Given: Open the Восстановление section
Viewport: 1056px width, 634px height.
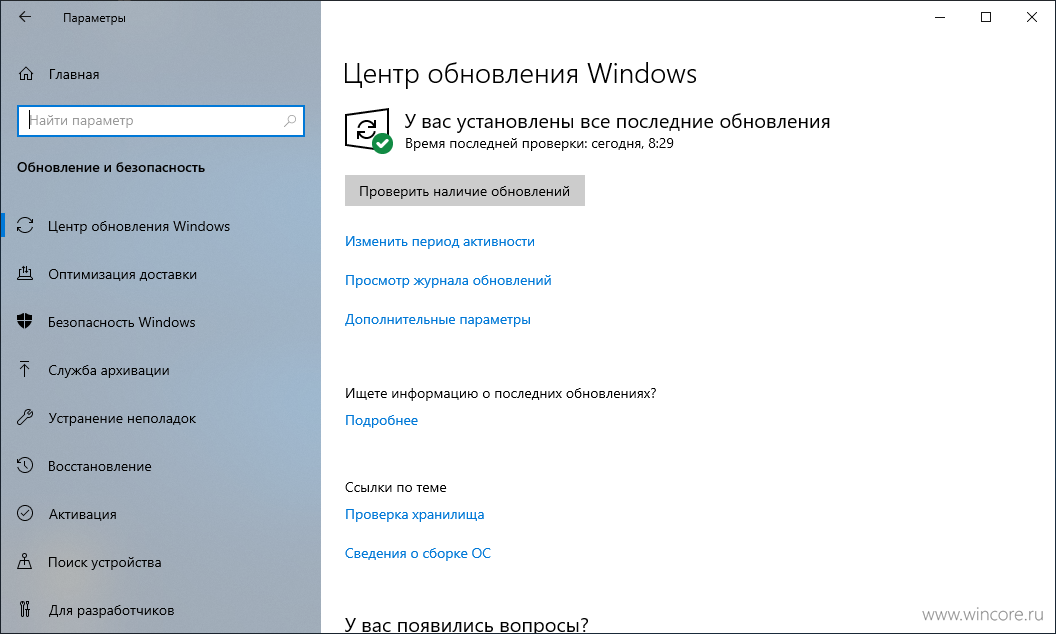Looking at the screenshot, I should pyautogui.click(x=160, y=466).
